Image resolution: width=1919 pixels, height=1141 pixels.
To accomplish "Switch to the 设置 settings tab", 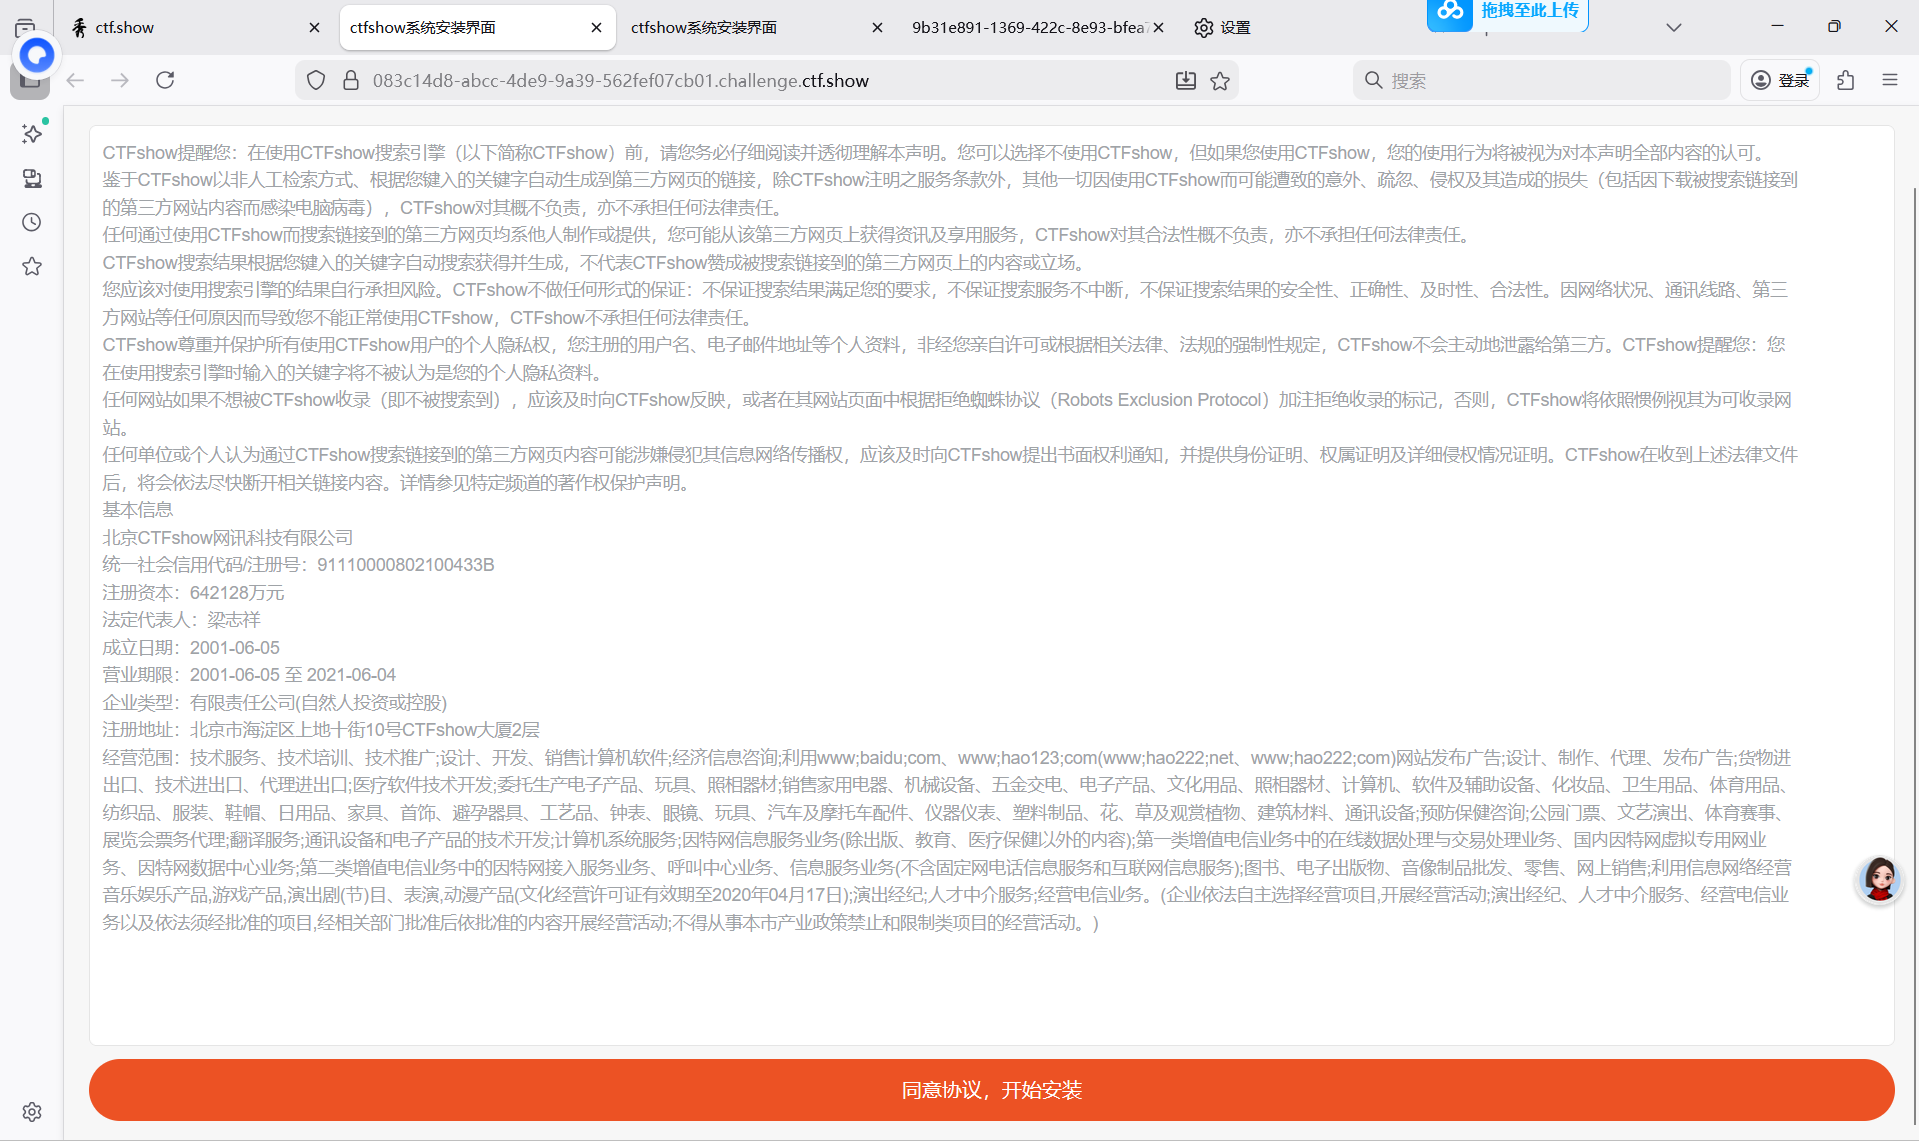I will [x=1222, y=27].
